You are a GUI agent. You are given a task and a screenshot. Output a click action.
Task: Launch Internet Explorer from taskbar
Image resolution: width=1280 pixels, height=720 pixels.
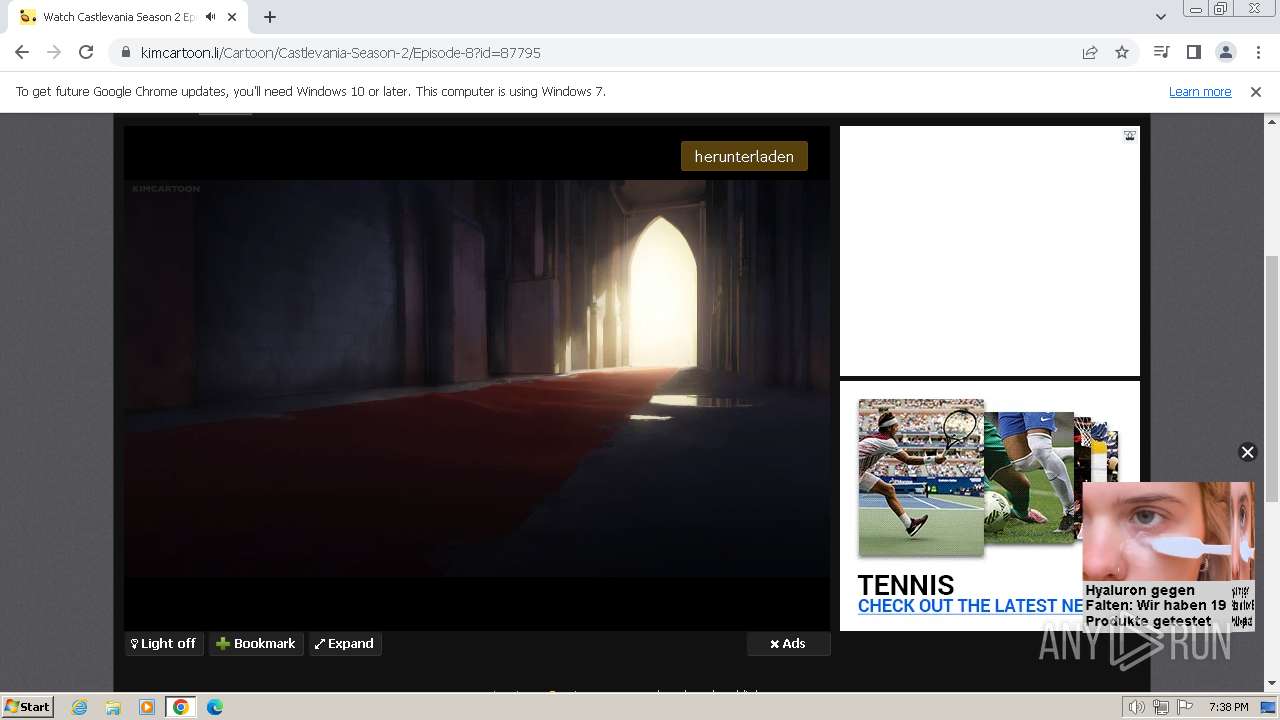[x=80, y=707]
